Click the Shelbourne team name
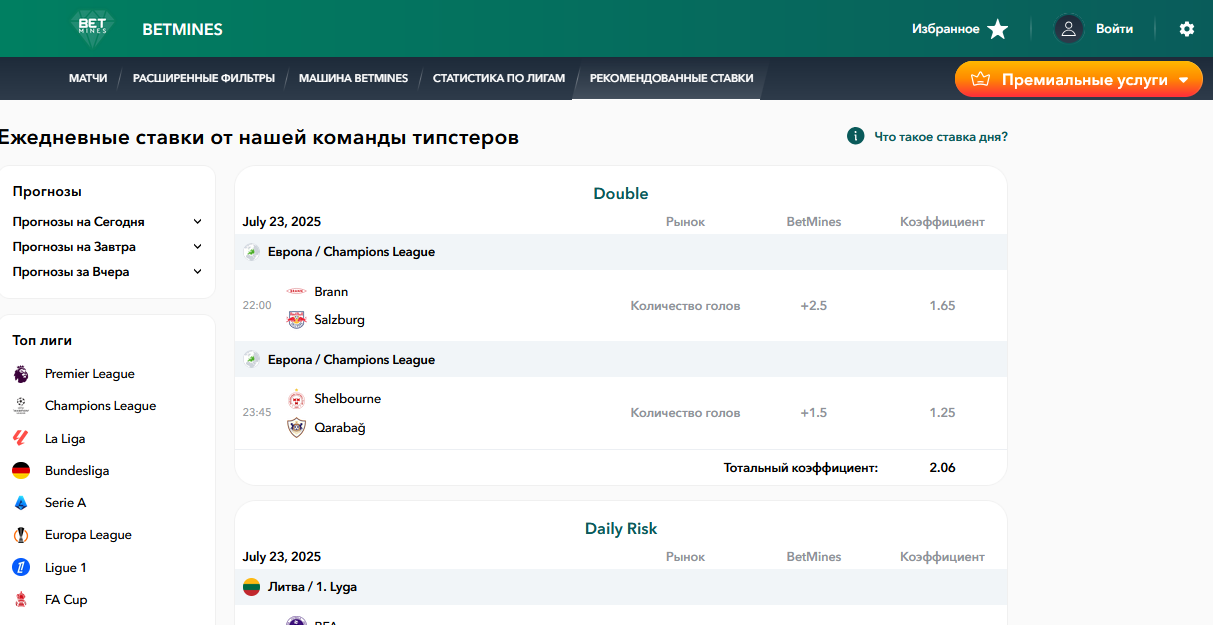The height and width of the screenshot is (625, 1213). (x=348, y=399)
